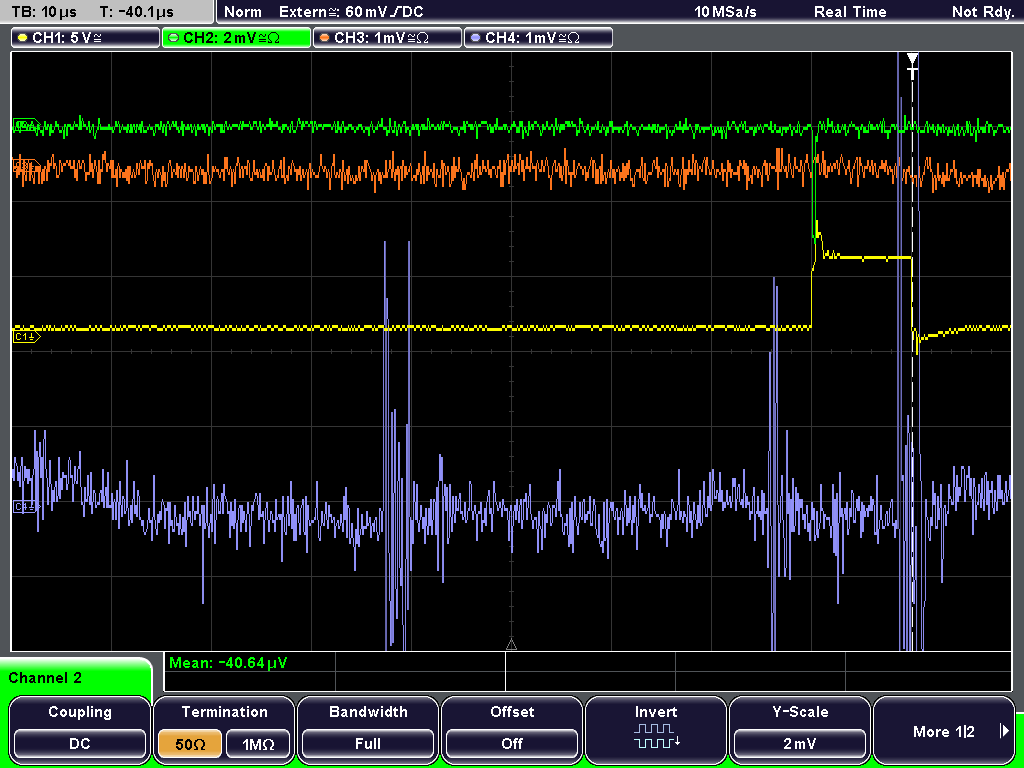Click the T: -40.1 µs trigger time readout
1024x768 pixels.
136,12
